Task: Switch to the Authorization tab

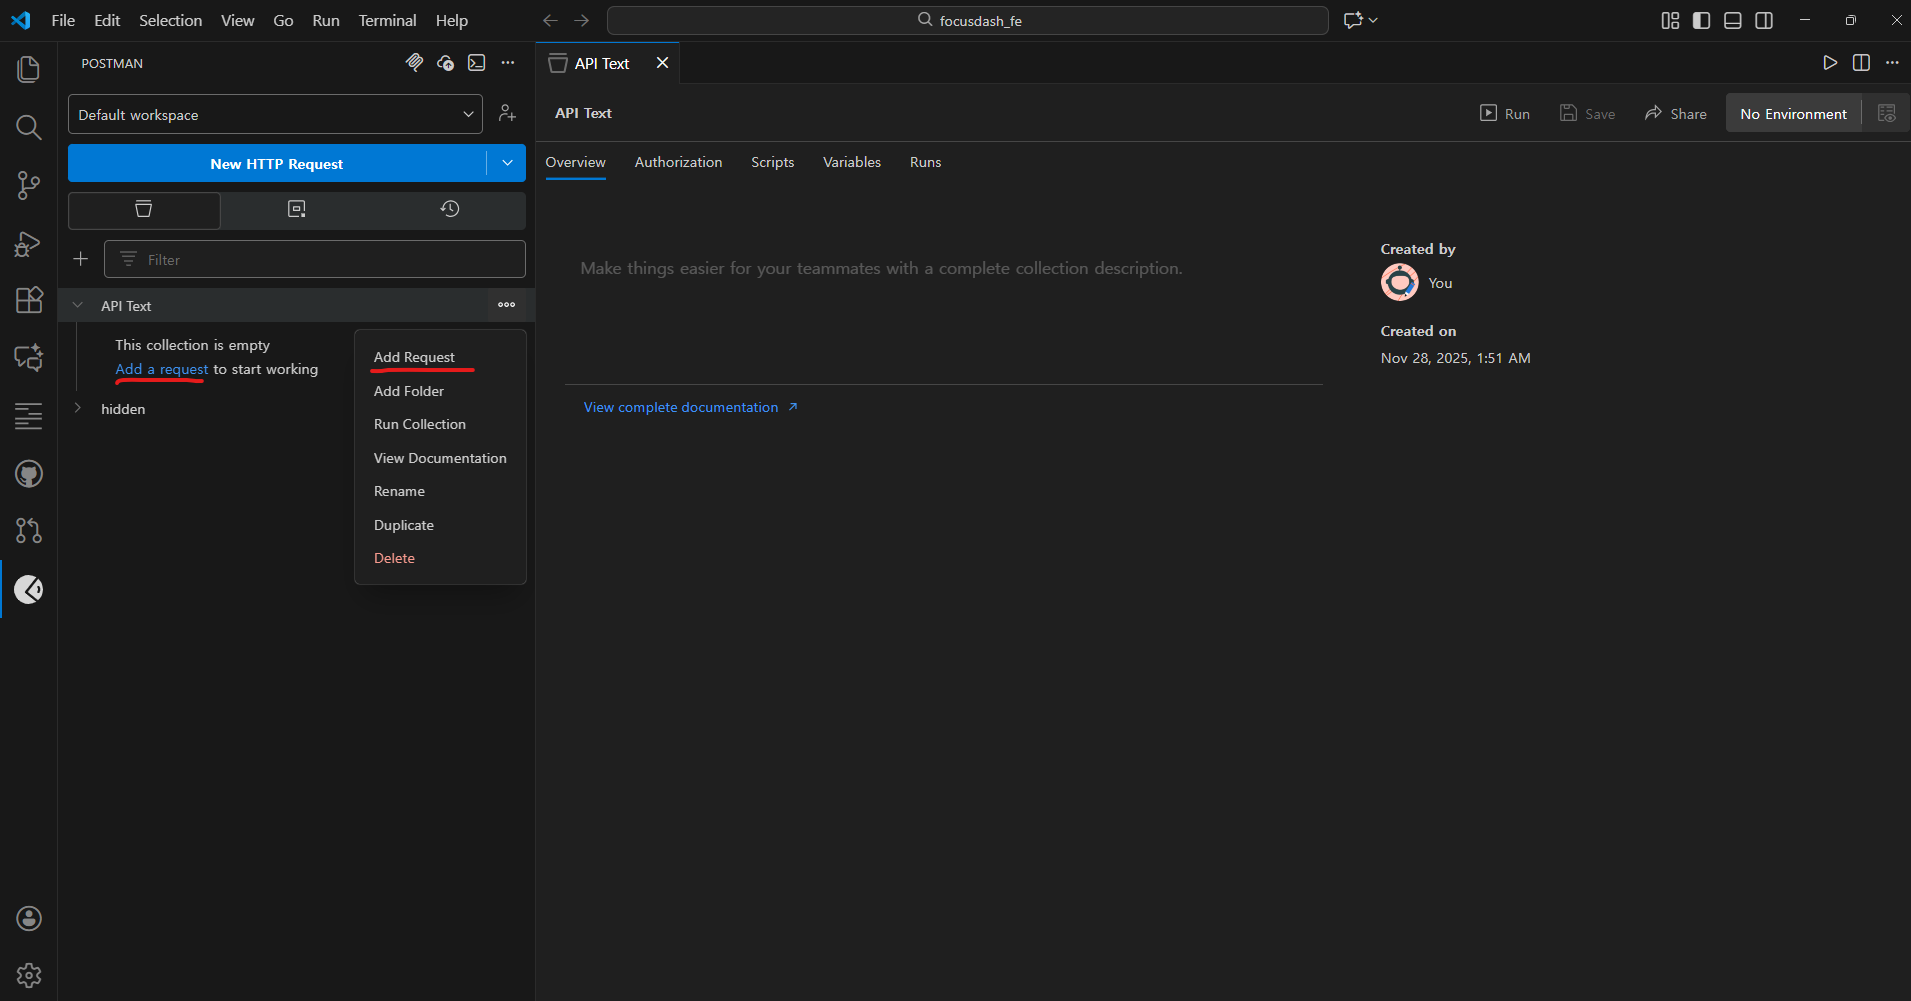Action: (x=678, y=162)
